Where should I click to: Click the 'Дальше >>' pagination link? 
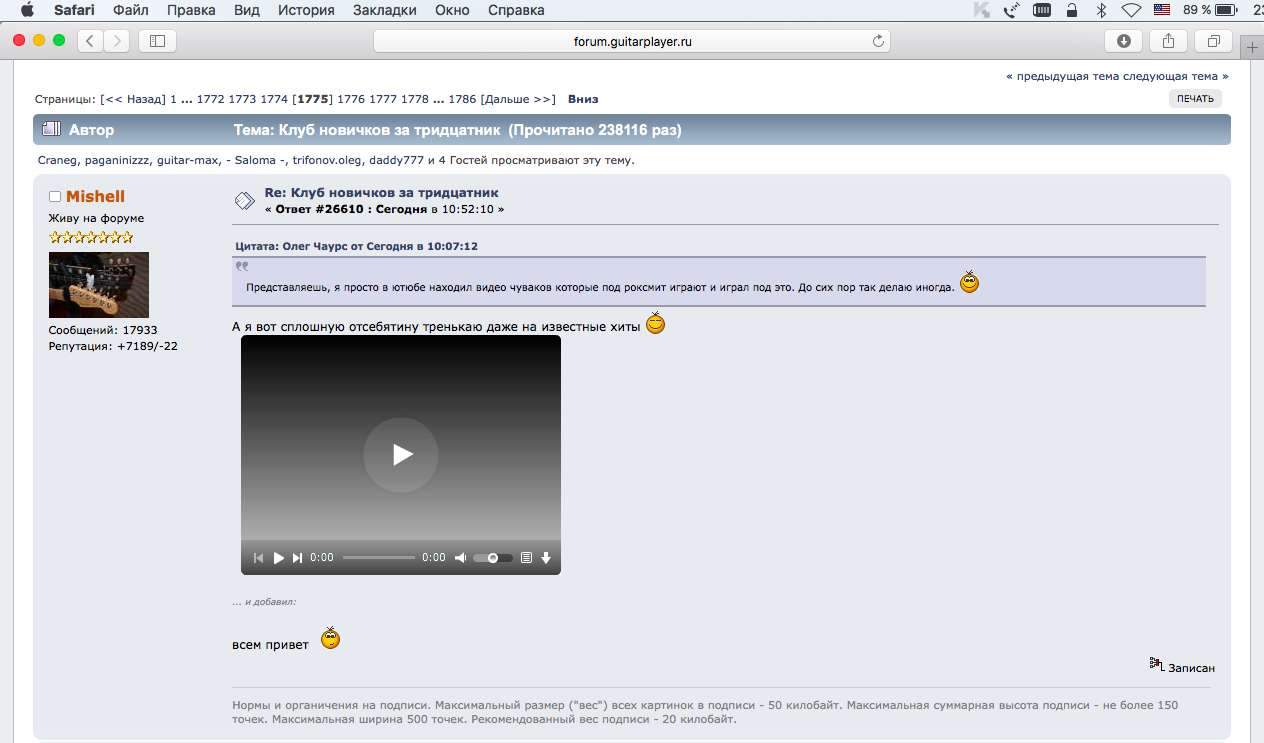pos(517,99)
